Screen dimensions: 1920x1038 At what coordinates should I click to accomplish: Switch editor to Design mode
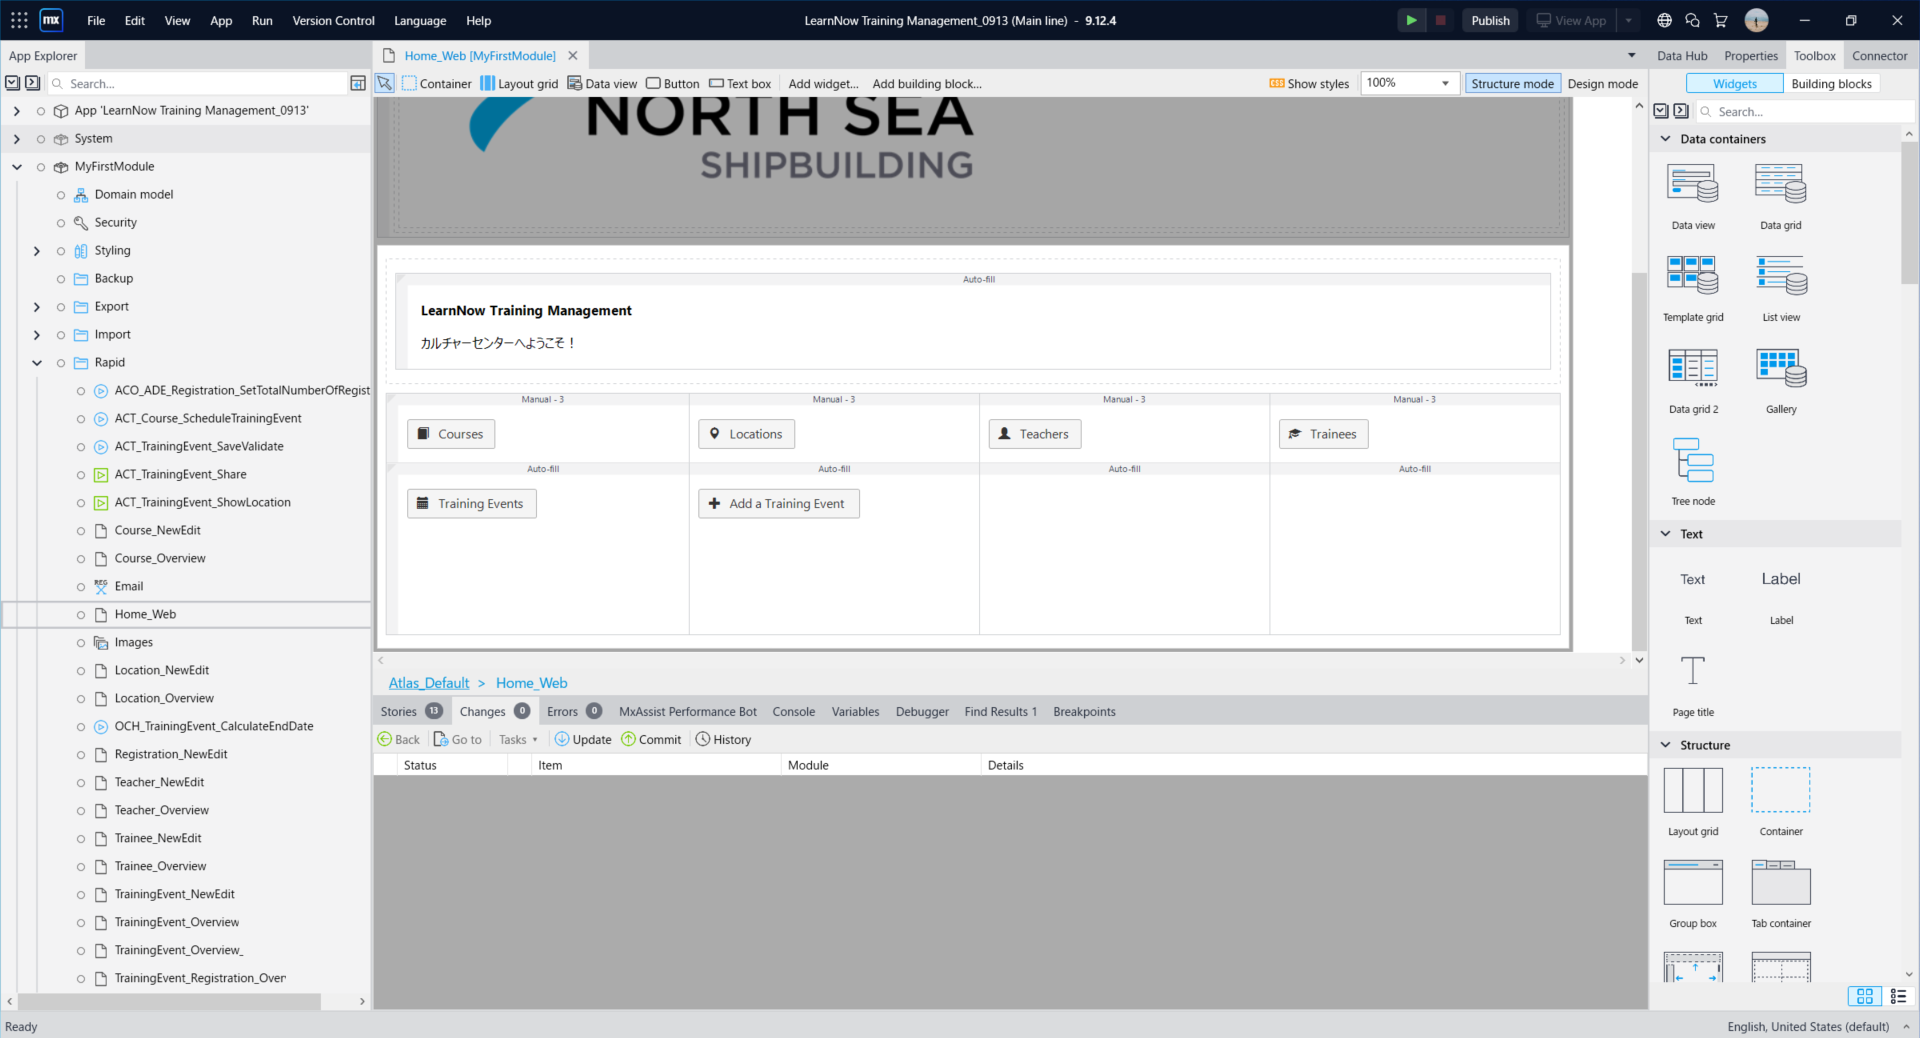tap(1602, 84)
